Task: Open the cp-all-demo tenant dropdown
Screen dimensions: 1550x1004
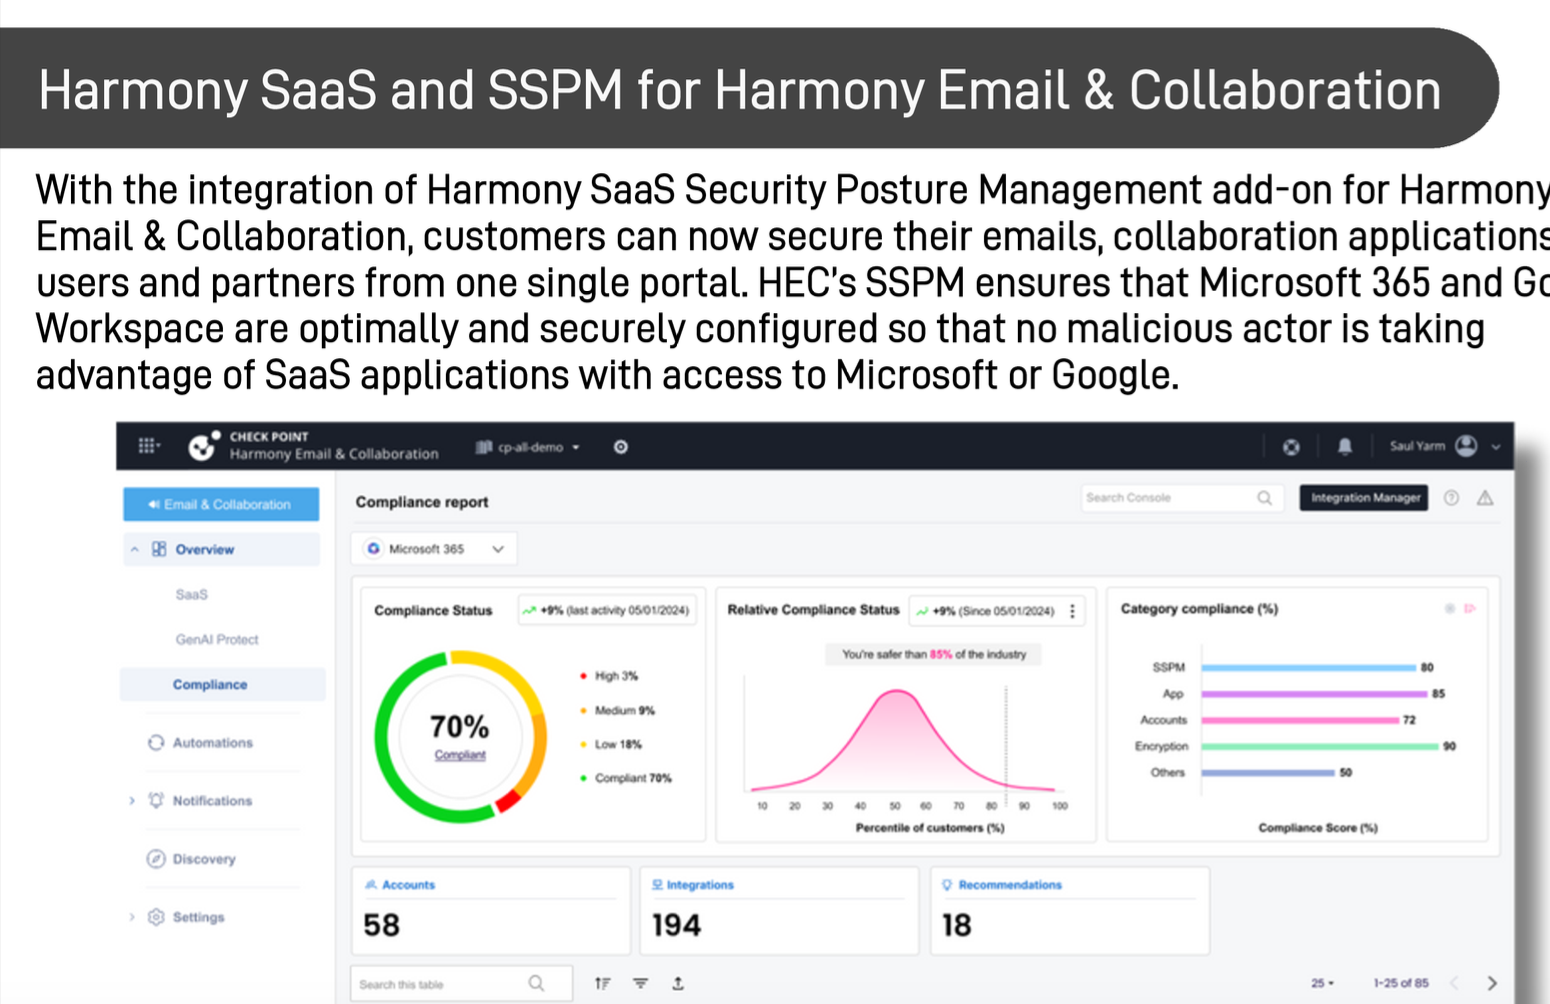Action: [x=529, y=447]
